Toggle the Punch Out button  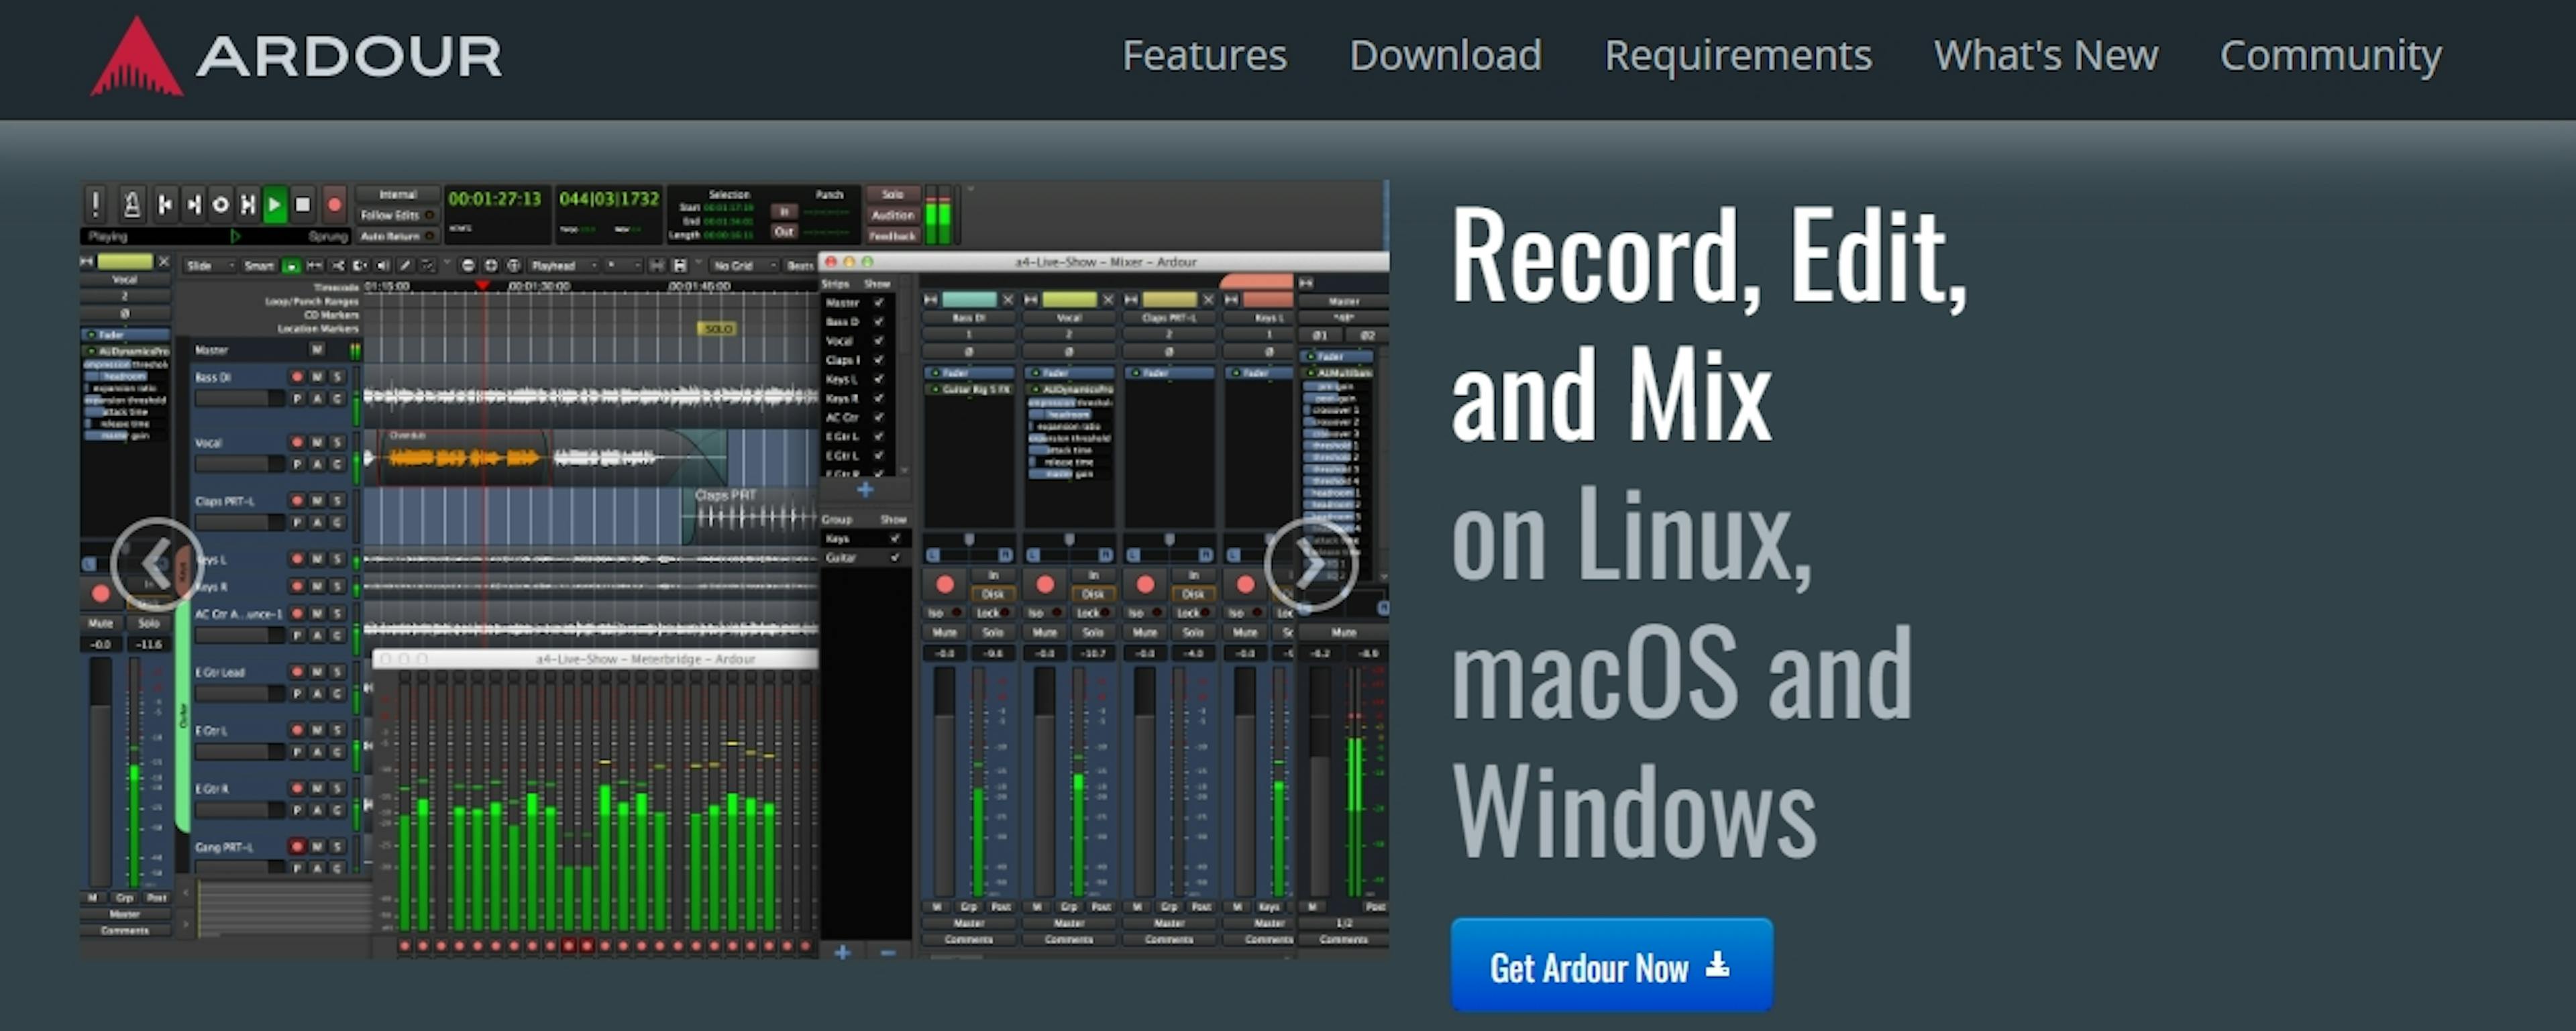tap(785, 231)
